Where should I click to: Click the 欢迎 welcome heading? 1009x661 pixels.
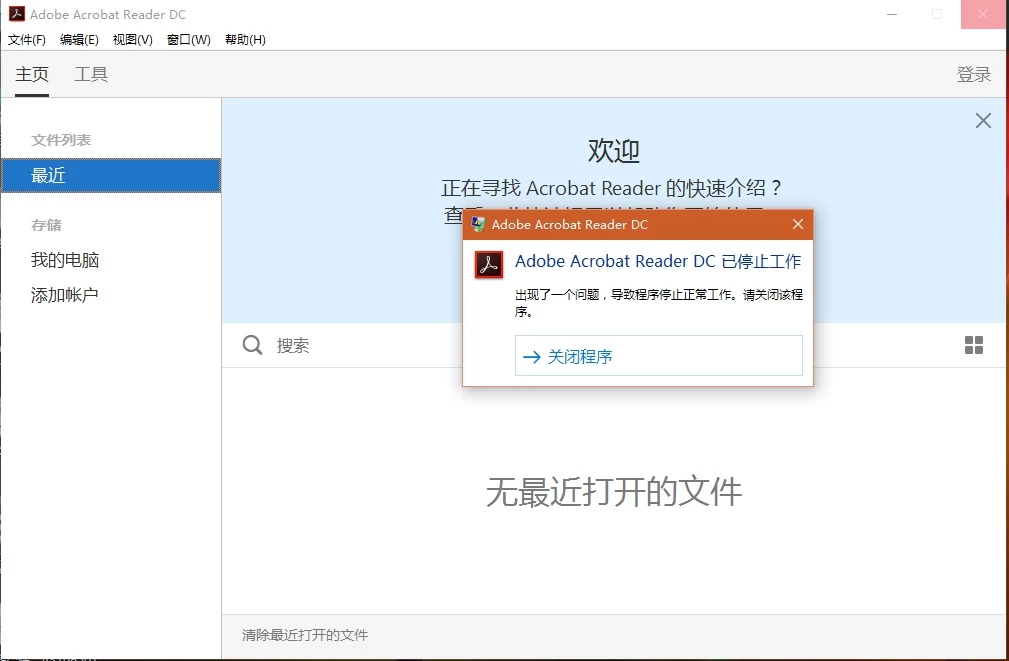point(614,151)
